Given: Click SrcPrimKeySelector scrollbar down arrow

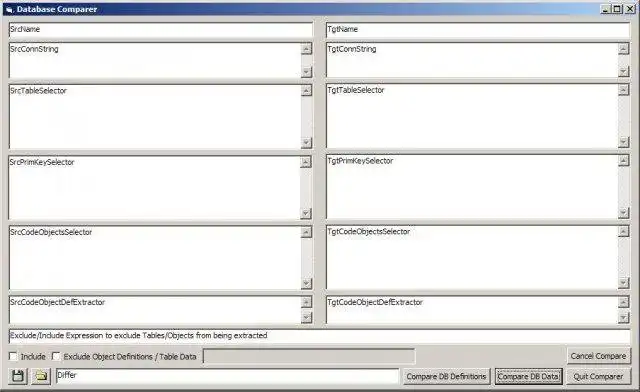Looking at the screenshot, I should (306, 213).
